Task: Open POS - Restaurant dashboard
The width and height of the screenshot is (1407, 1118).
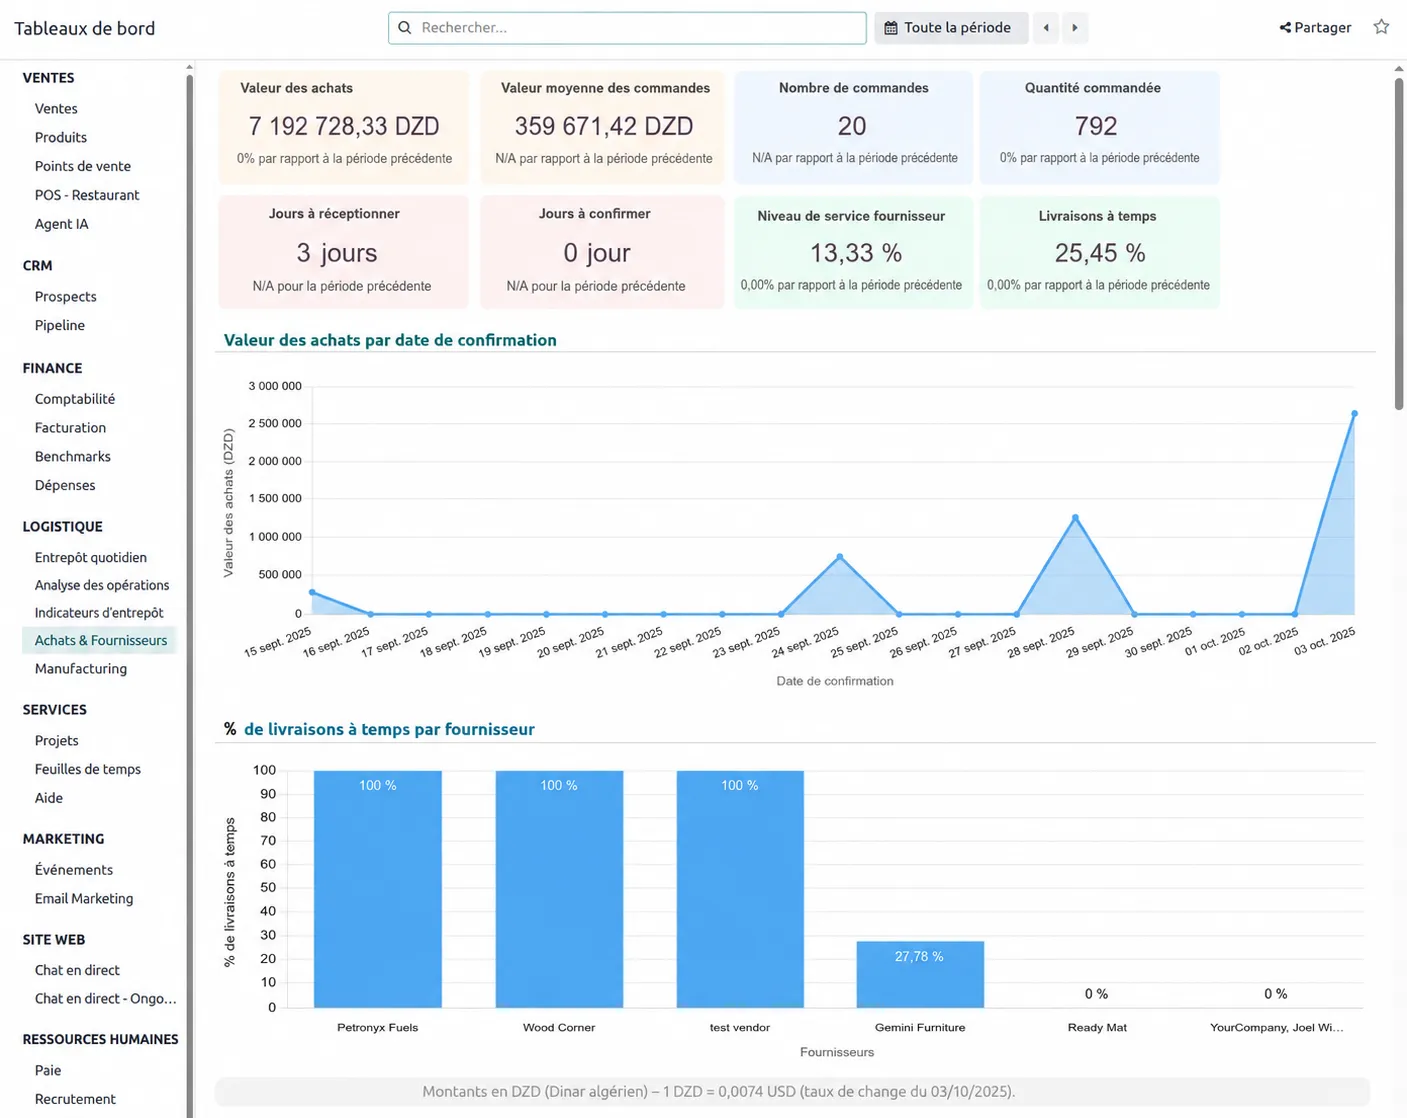Action: (87, 195)
